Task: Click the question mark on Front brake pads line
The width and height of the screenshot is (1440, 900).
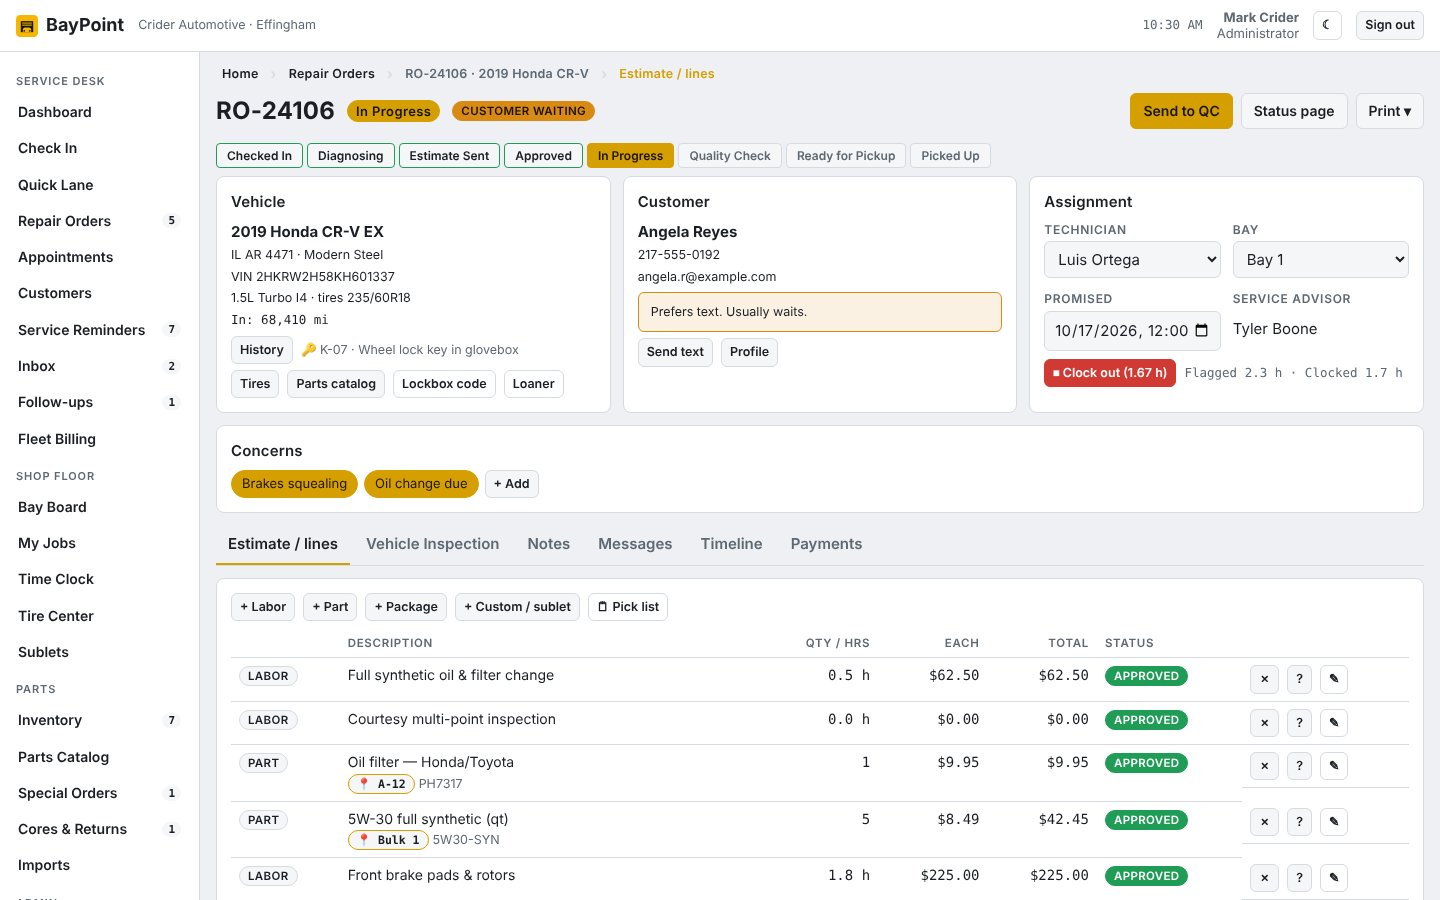Action: coord(1299,878)
